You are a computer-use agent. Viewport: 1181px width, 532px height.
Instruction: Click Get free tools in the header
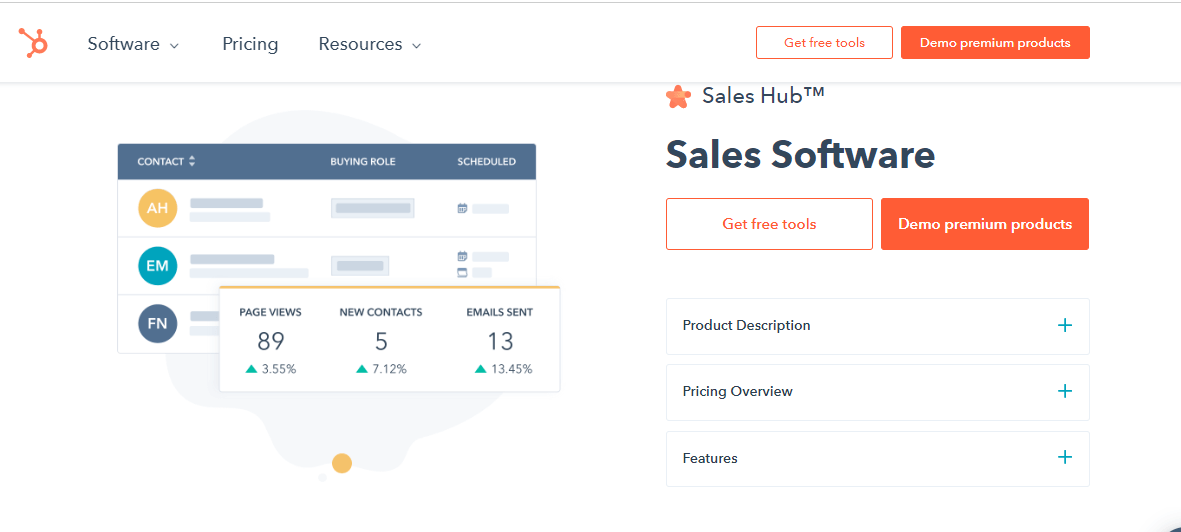click(824, 42)
